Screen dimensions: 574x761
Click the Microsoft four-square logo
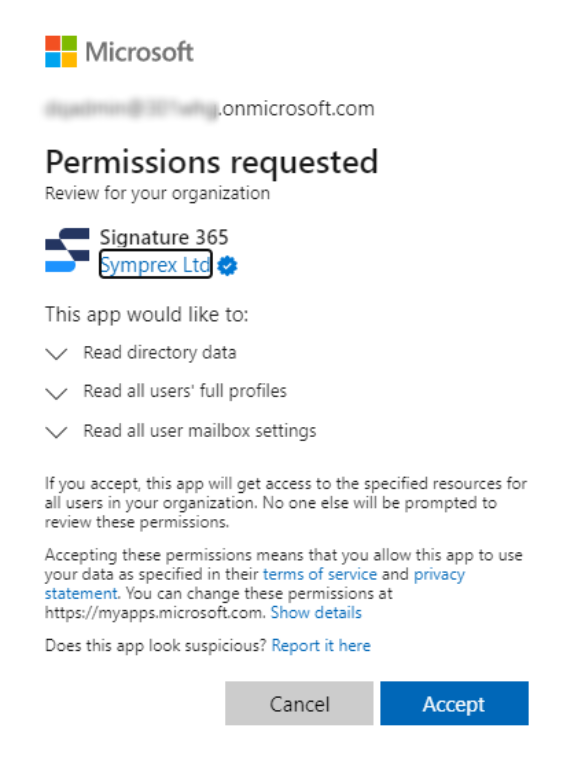pyautogui.click(x=61, y=51)
